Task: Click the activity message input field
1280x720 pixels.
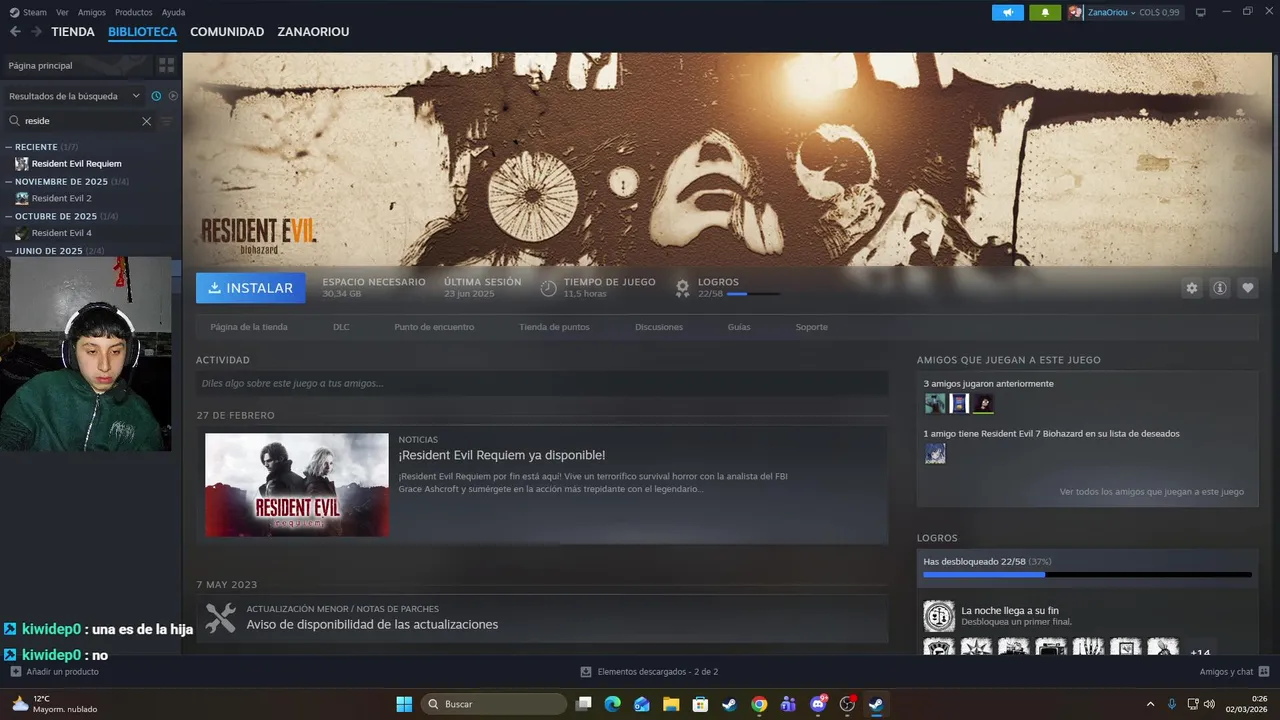Action: [x=542, y=383]
